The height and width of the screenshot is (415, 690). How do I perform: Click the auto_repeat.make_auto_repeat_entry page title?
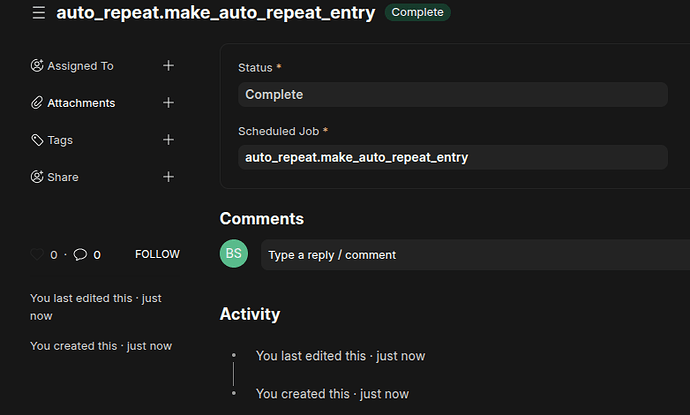pos(216,13)
